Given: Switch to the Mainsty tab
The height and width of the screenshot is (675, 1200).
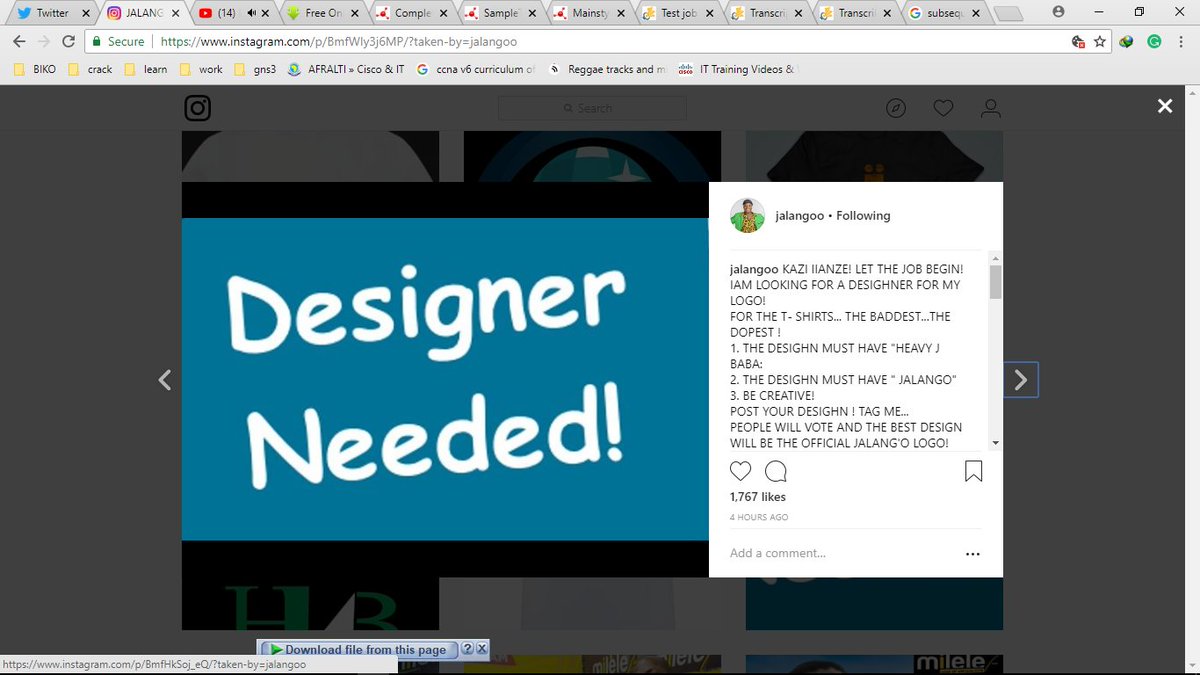Looking at the screenshot, I should coord(589,13).
